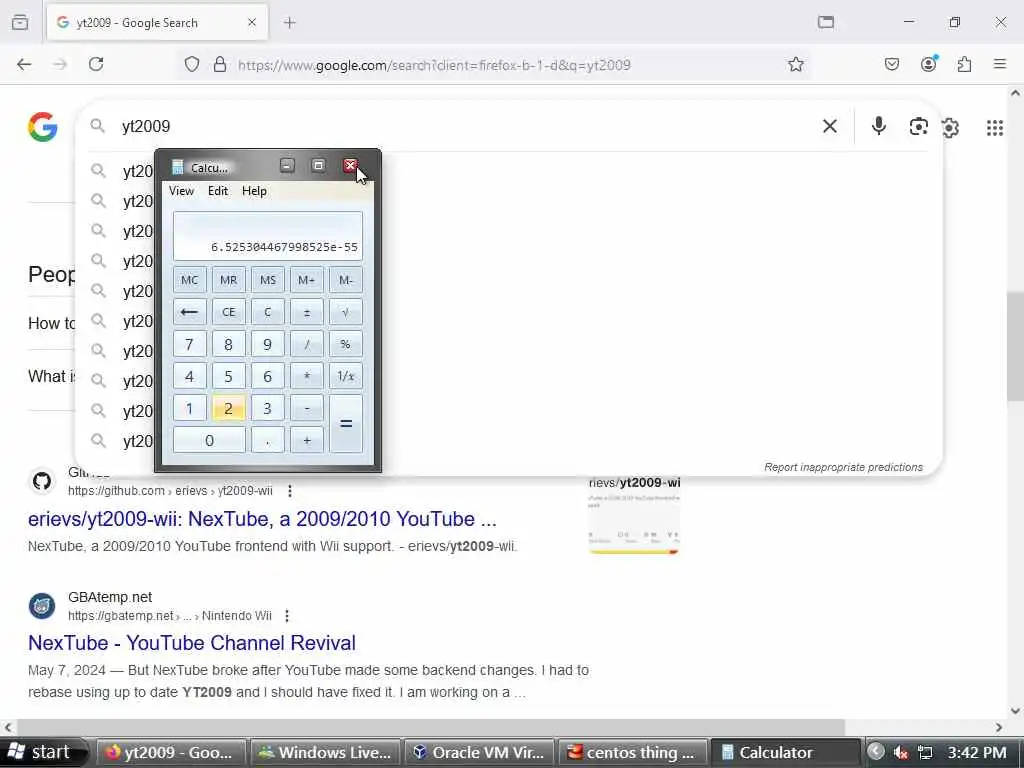The height and width of the screenshot is (768, 1024).
Task: Click the muted volume tray icon
Action: 901,753
